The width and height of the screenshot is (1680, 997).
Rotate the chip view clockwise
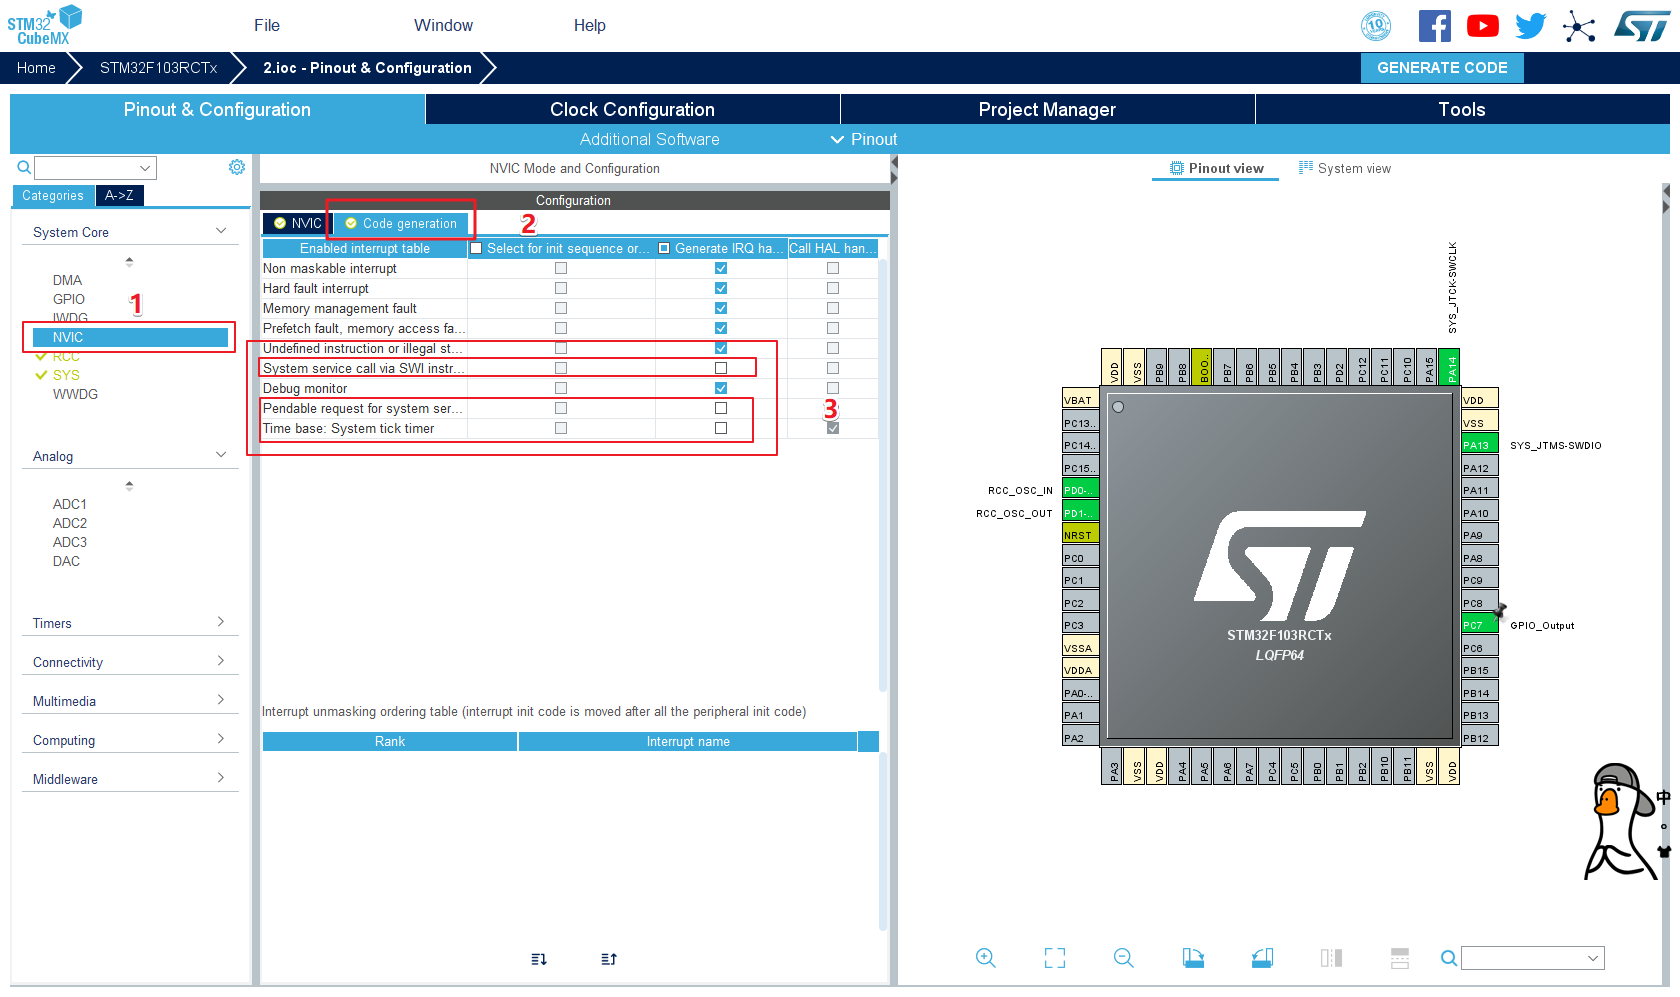click(1193, 958)
